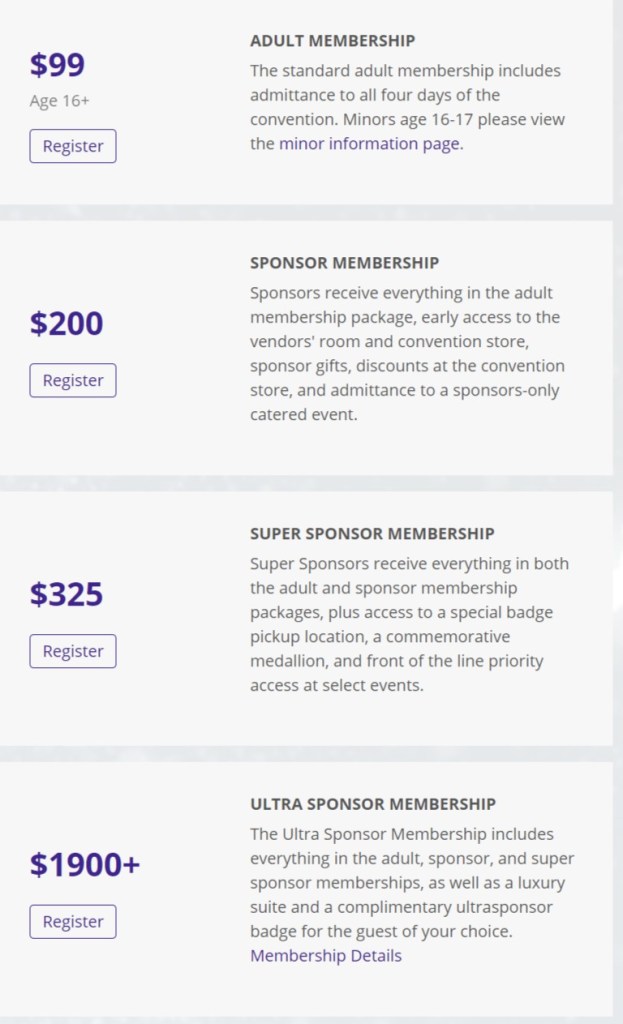Click the Ultra Sponsor description paragraph
The height and width of the screenshot is (1024, 623).
coord(411,882)
